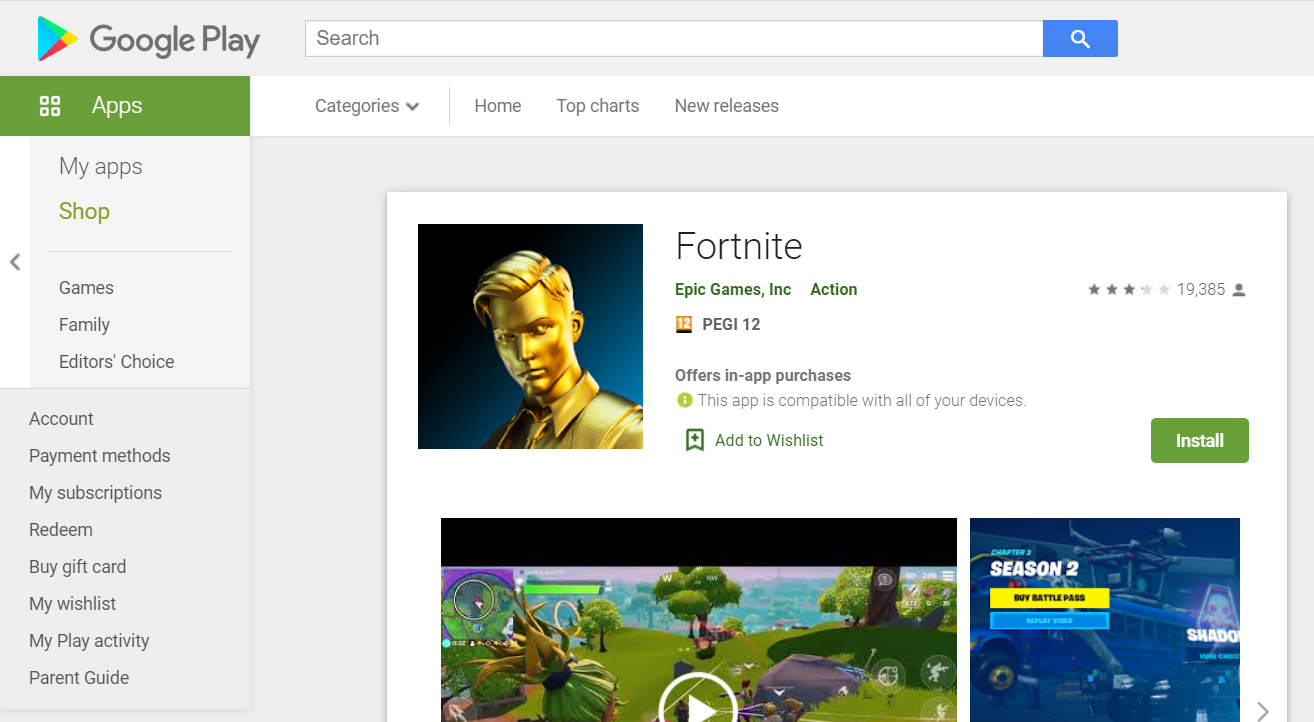Click the reviewers person icon
This screenshot has width=1314, height=722.
click(x=1239, y=290)
